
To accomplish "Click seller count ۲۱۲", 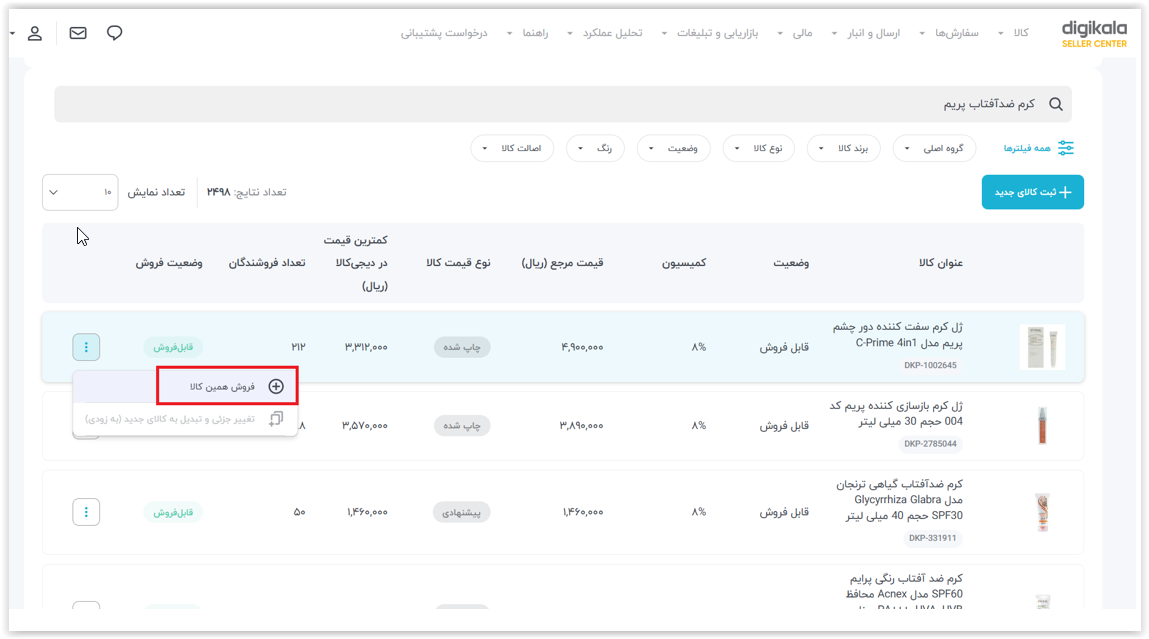I will tap(298, 347).
